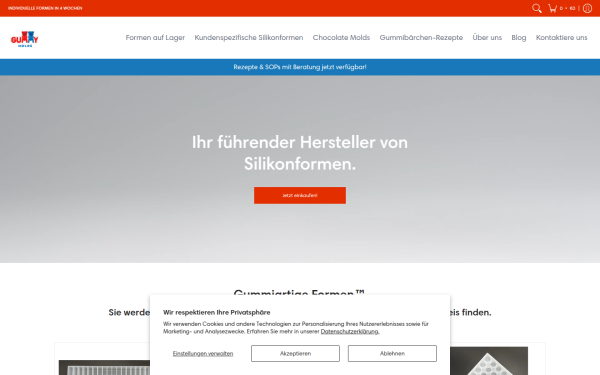Decline cookies with Ablehnen button
The width and height of the screenshot is (600, 375).
pyautogui.click(x=392, y=353)
